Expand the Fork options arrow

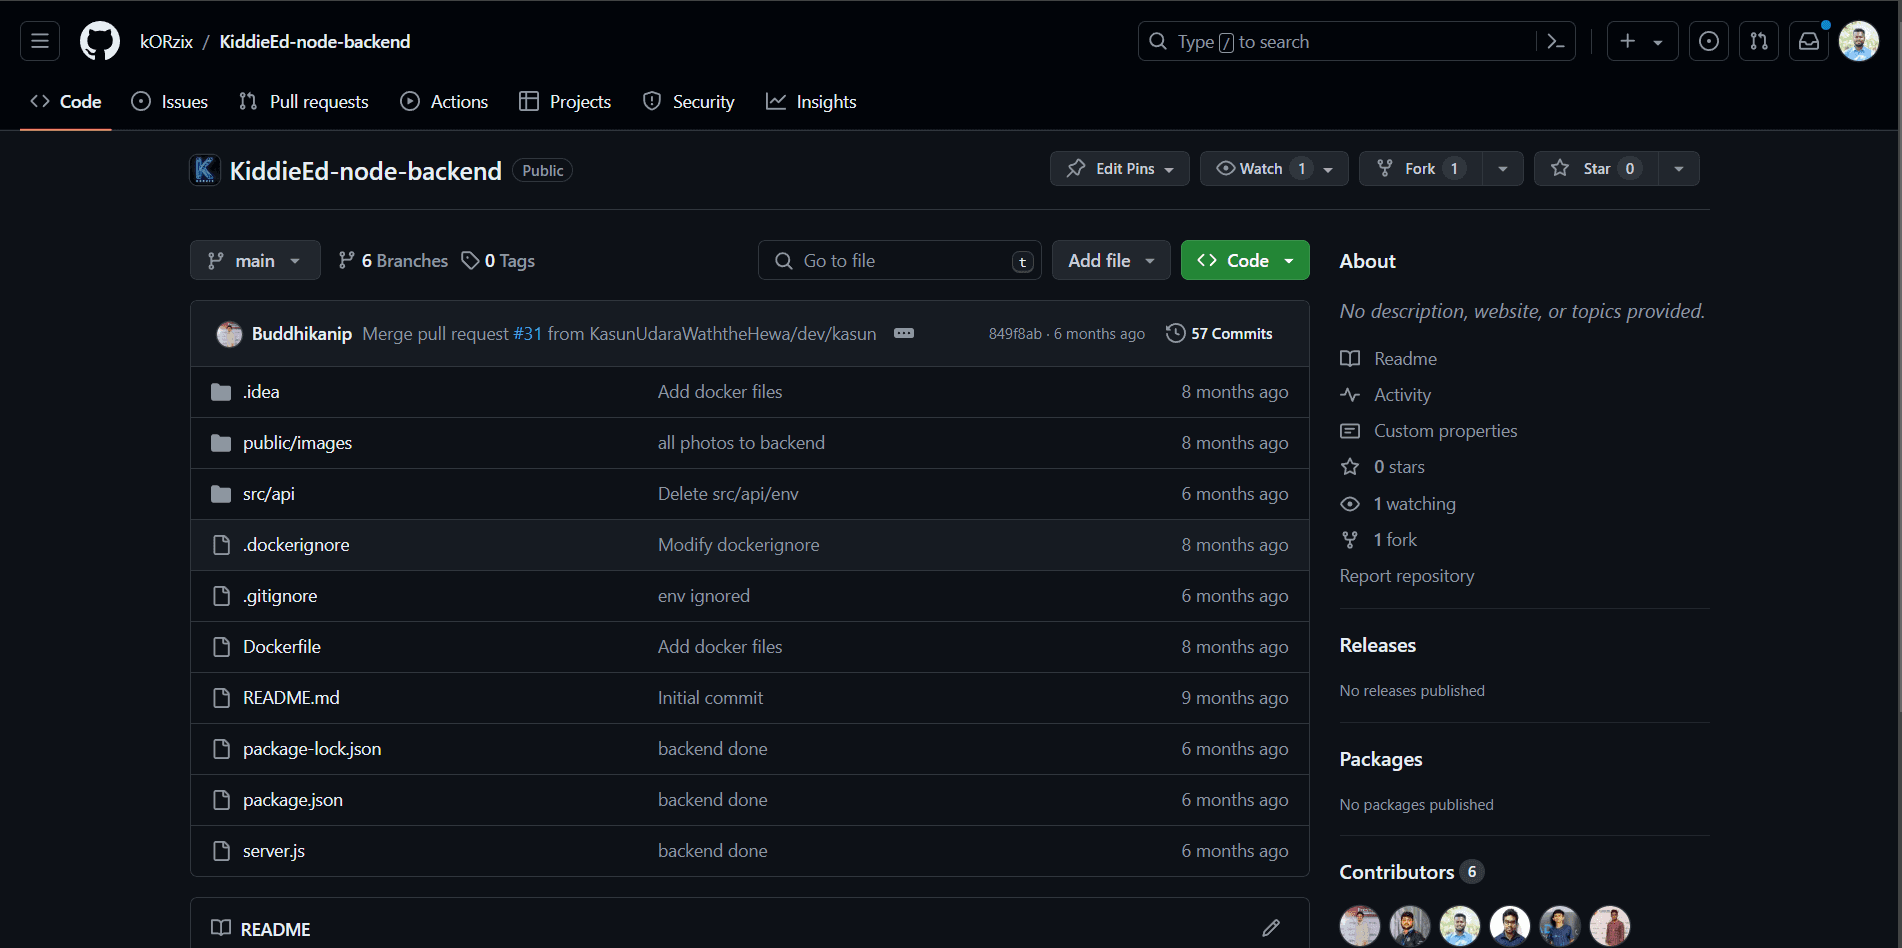[1503, 168]
